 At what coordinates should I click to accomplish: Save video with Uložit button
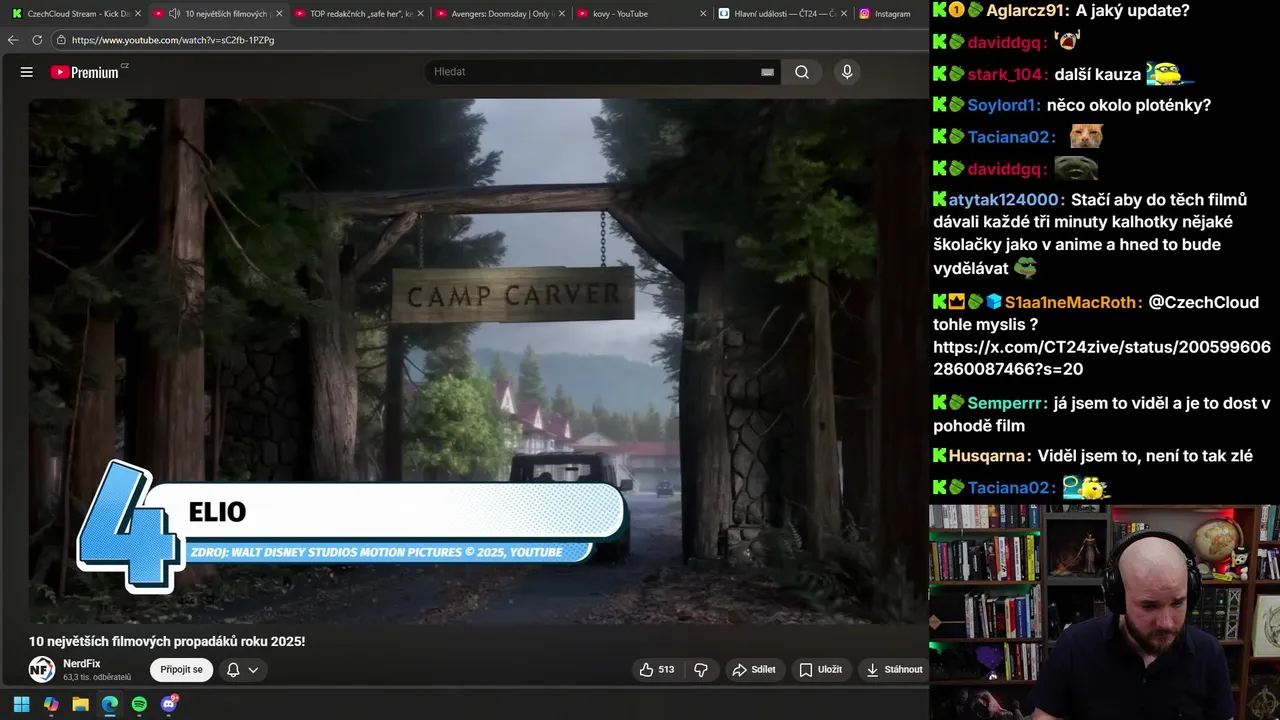pos(820,670)
